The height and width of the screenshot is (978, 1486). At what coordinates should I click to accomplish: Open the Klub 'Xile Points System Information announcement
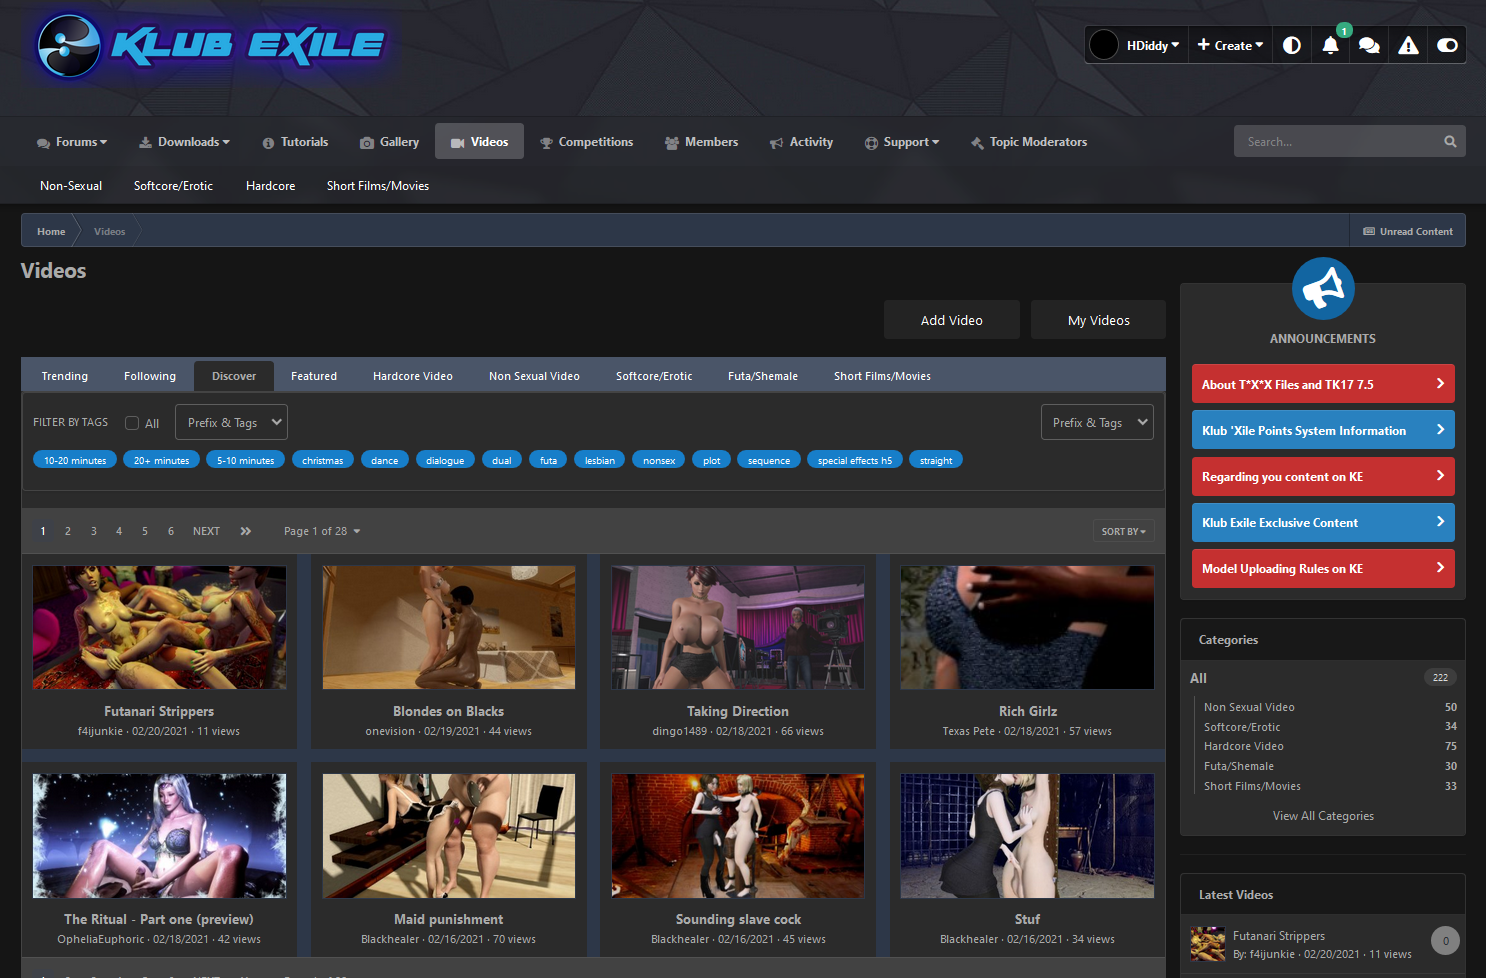[1323, 430]
